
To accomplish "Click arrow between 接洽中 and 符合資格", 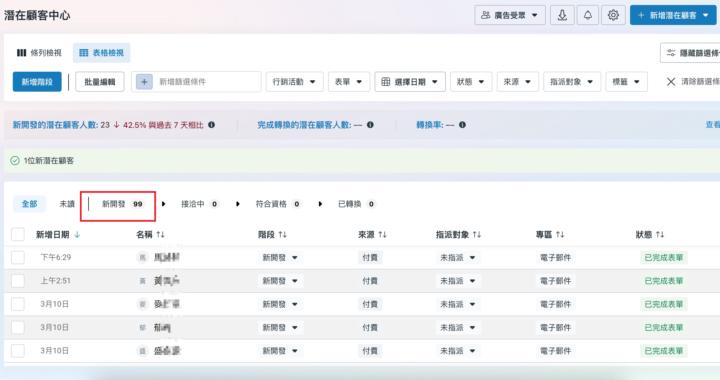I will (237, 204).
